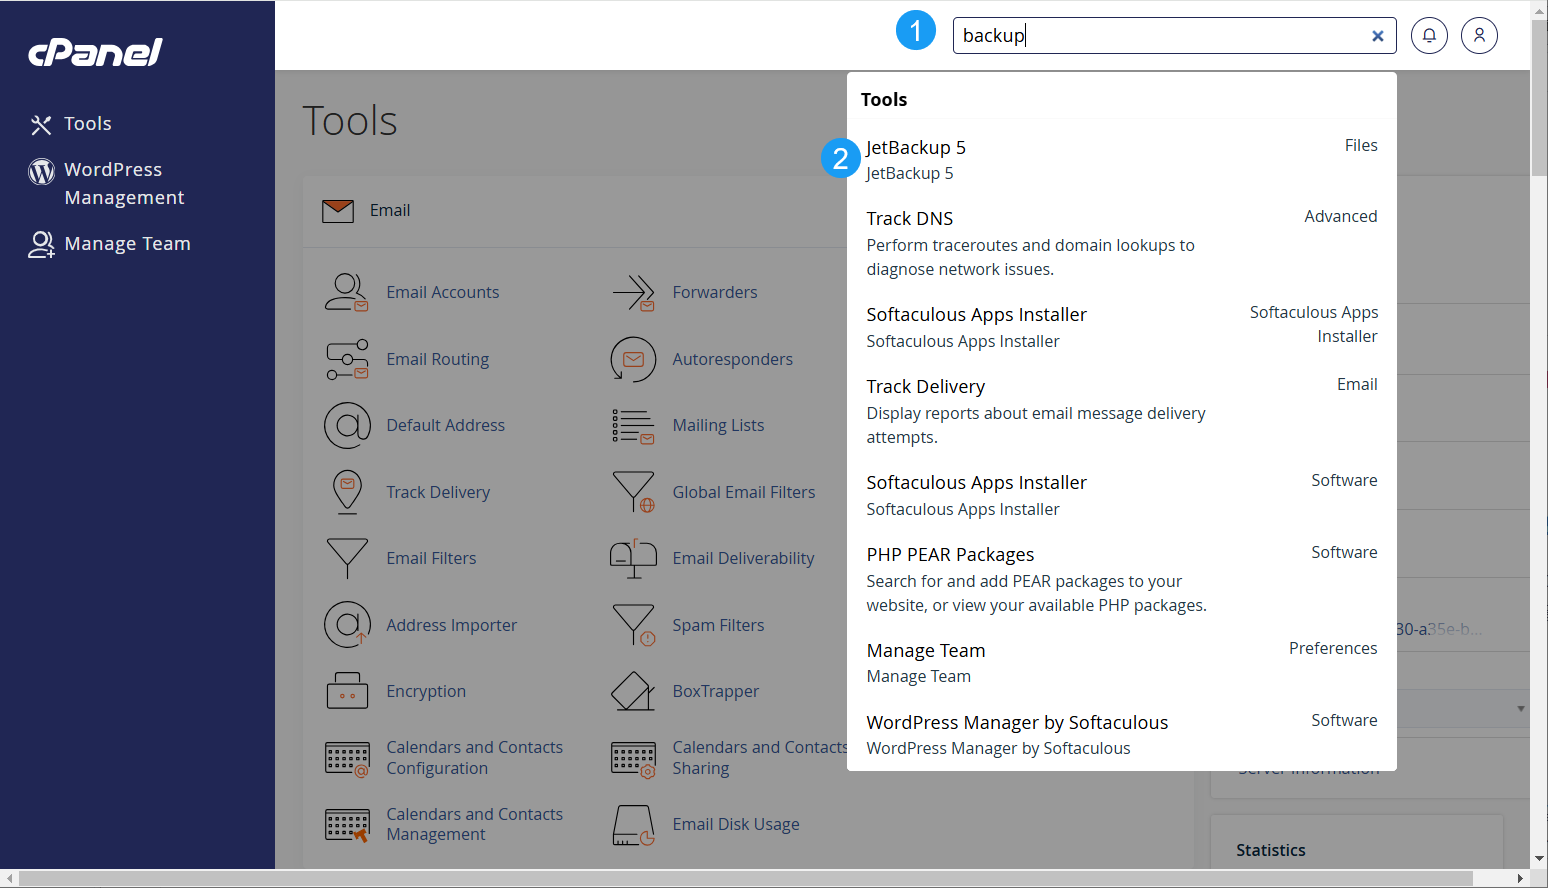Click the Mailing Lists icon
The width and height of the screenshot is (1548, 888).
tap(633, 426)
